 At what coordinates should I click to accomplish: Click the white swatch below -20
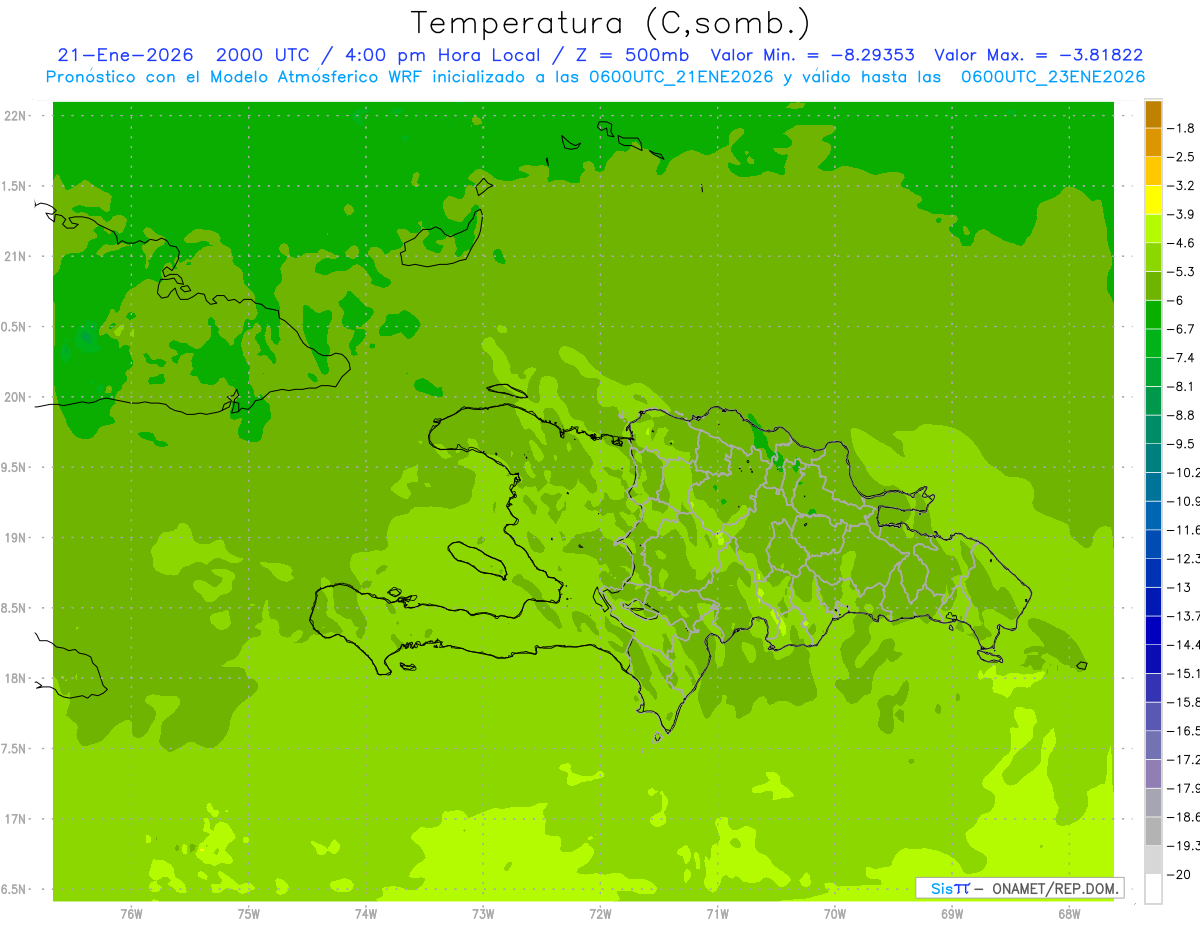point(1153,889)
